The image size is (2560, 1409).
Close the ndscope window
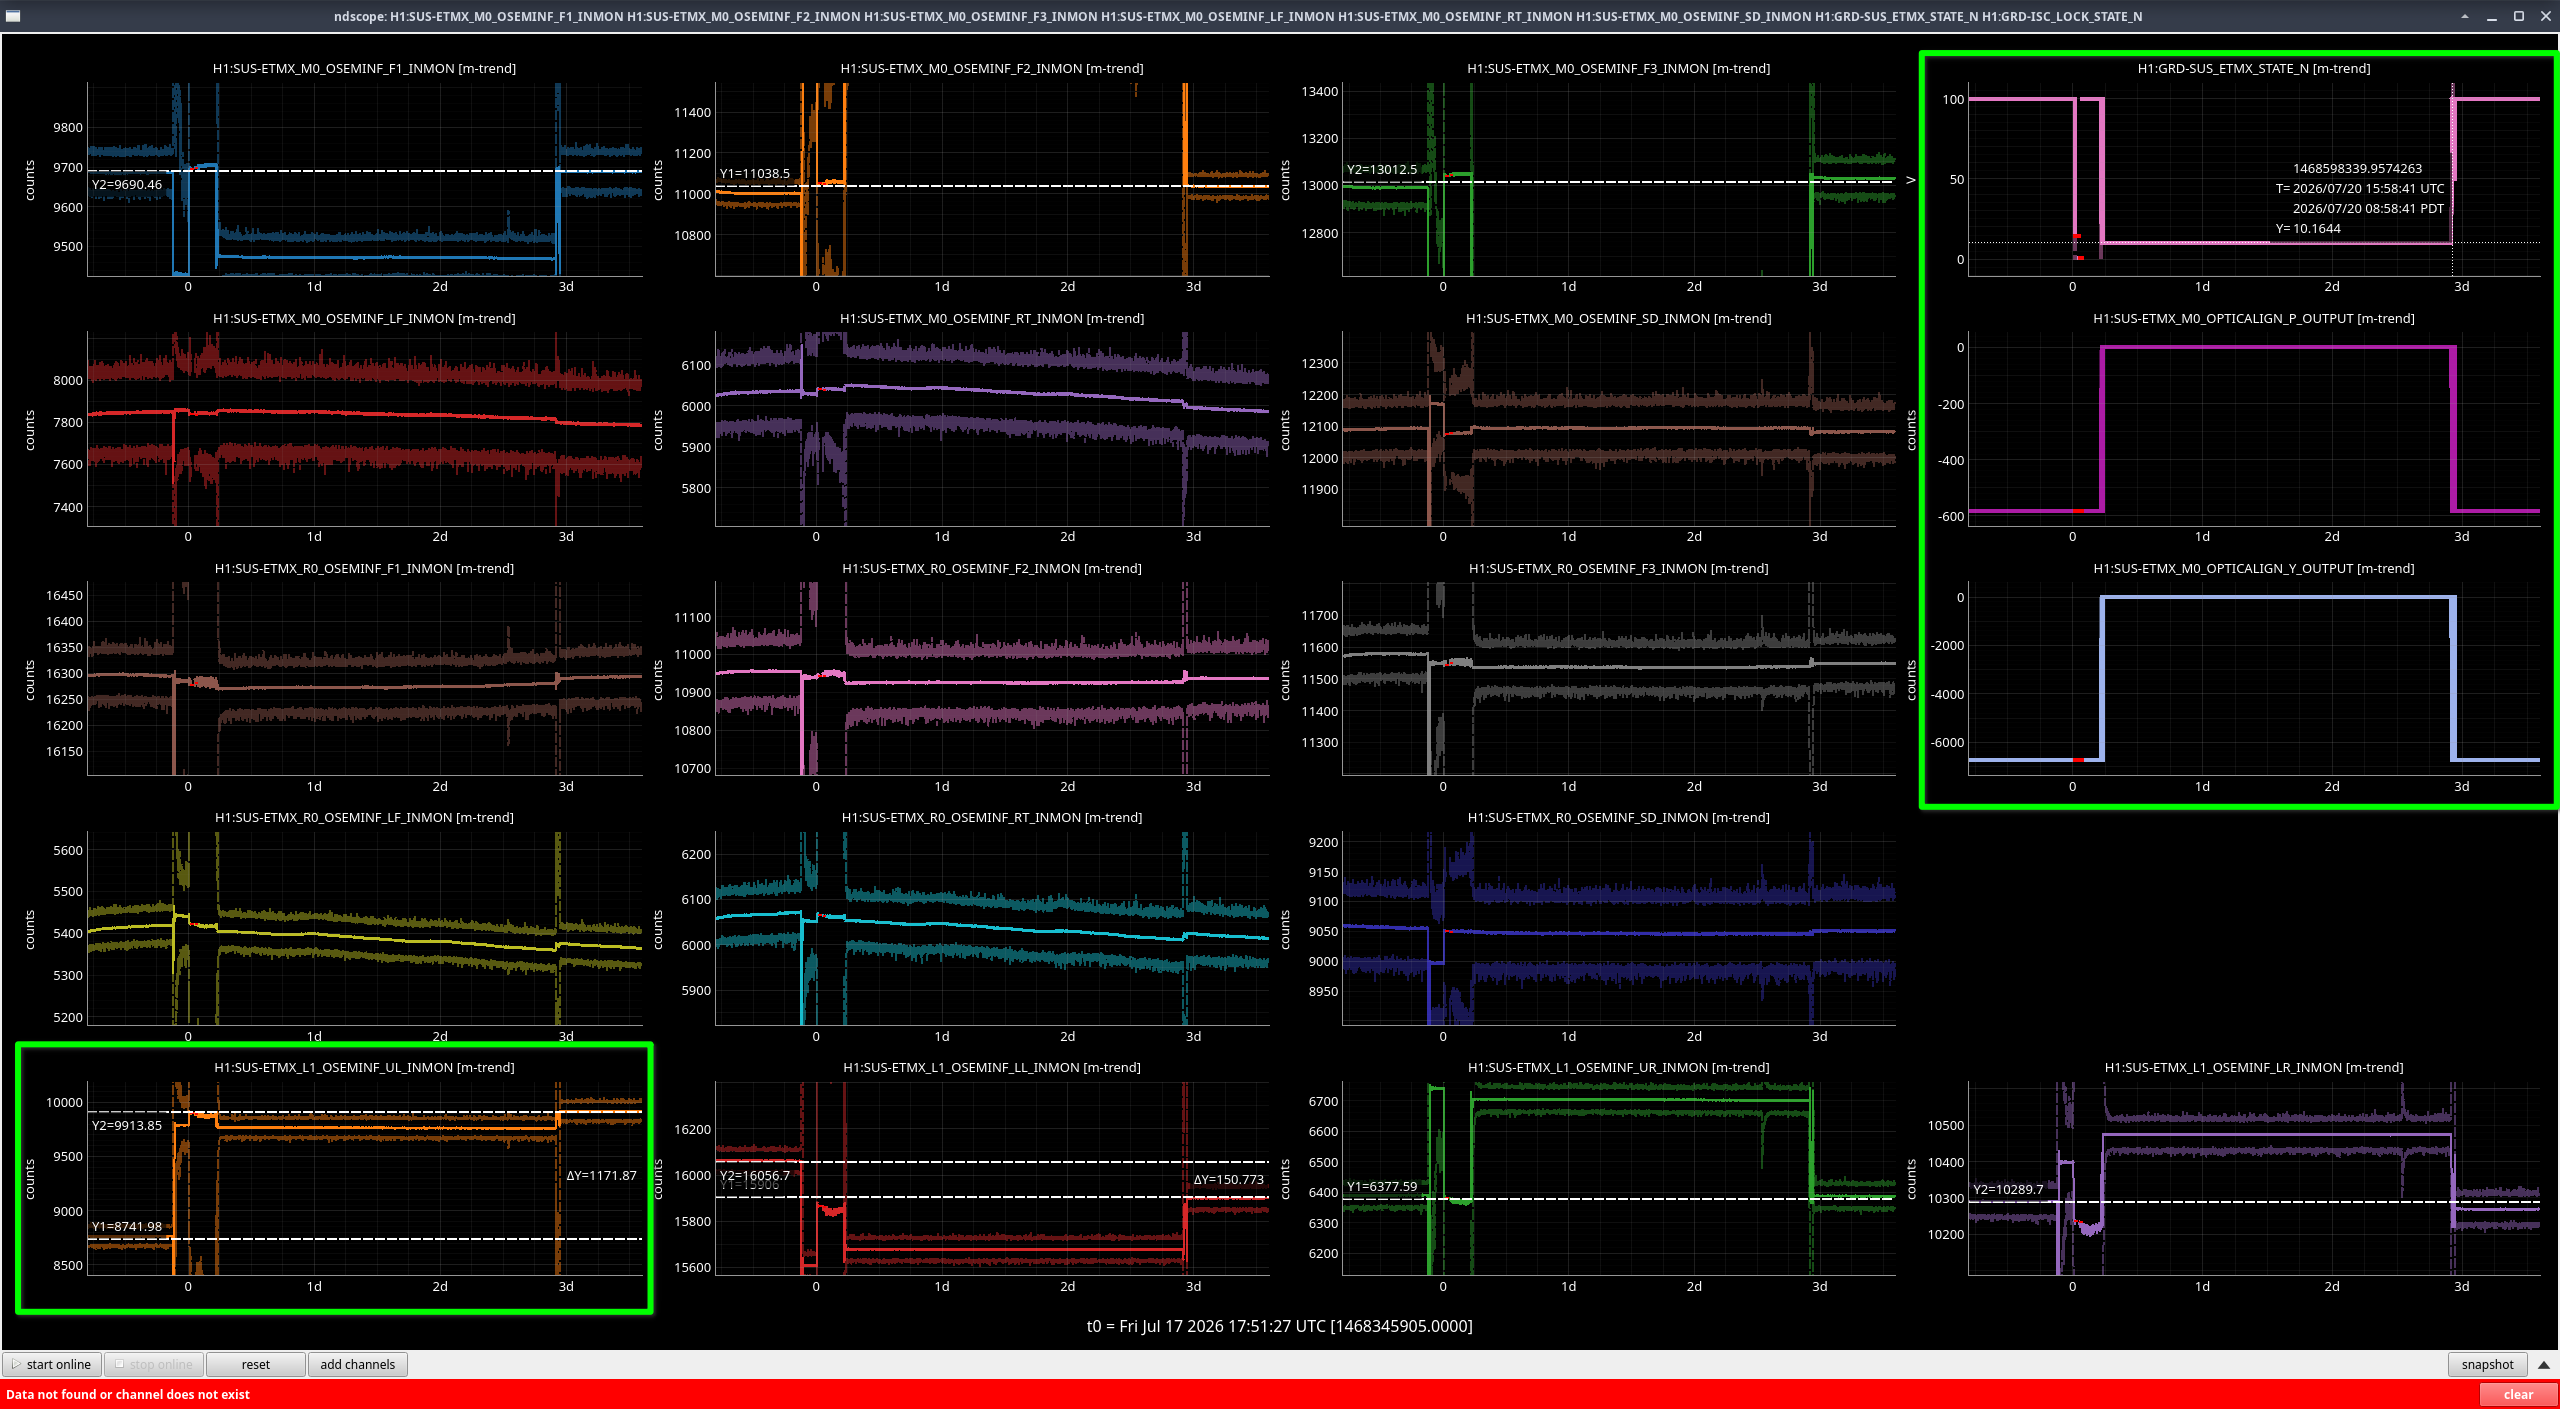point(2546,16)
